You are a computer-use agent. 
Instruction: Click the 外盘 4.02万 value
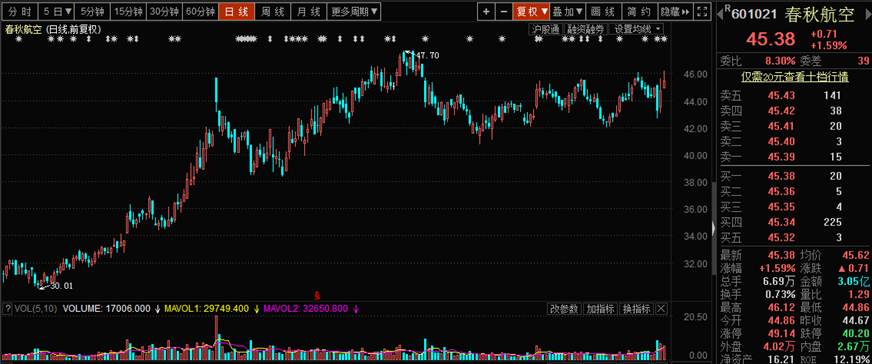(x=778, y=347)
